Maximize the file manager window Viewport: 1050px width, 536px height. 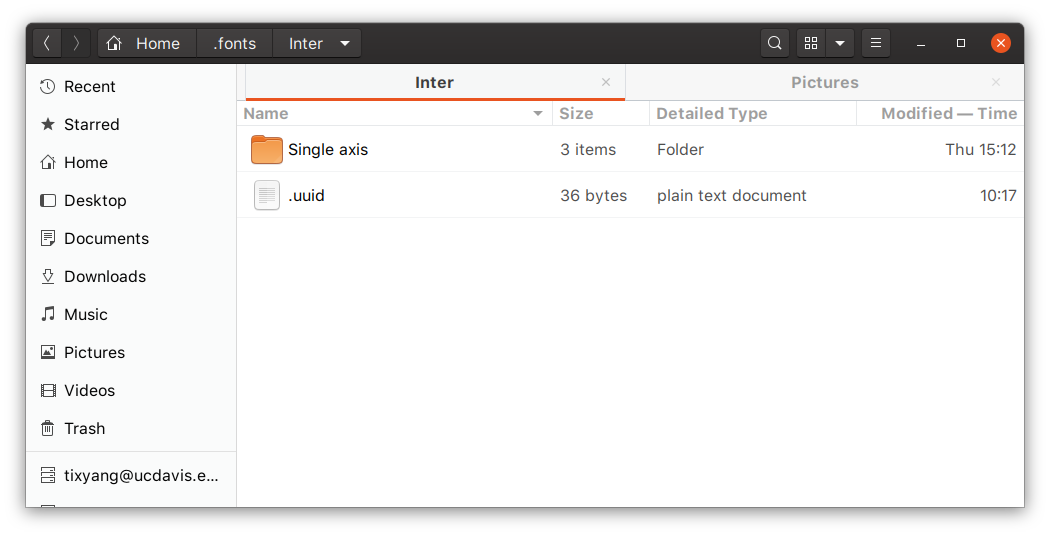coord(961,44)
